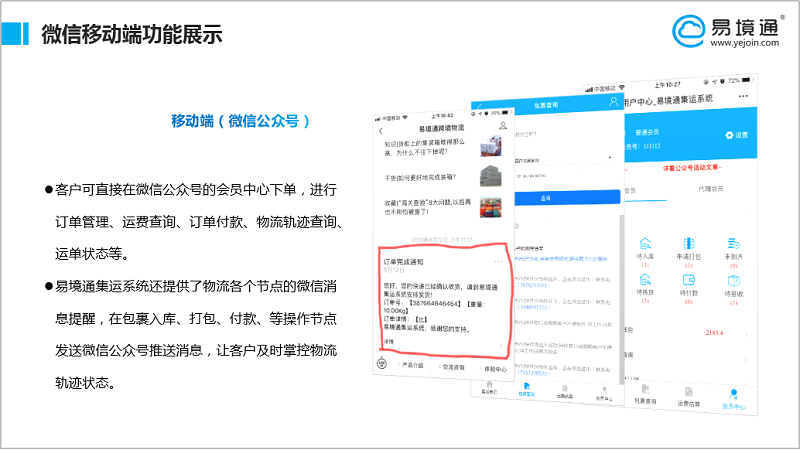Viewport: 800px width, 450px height.
Task: Go back using chat header back arrow
Action: point(381,129)
